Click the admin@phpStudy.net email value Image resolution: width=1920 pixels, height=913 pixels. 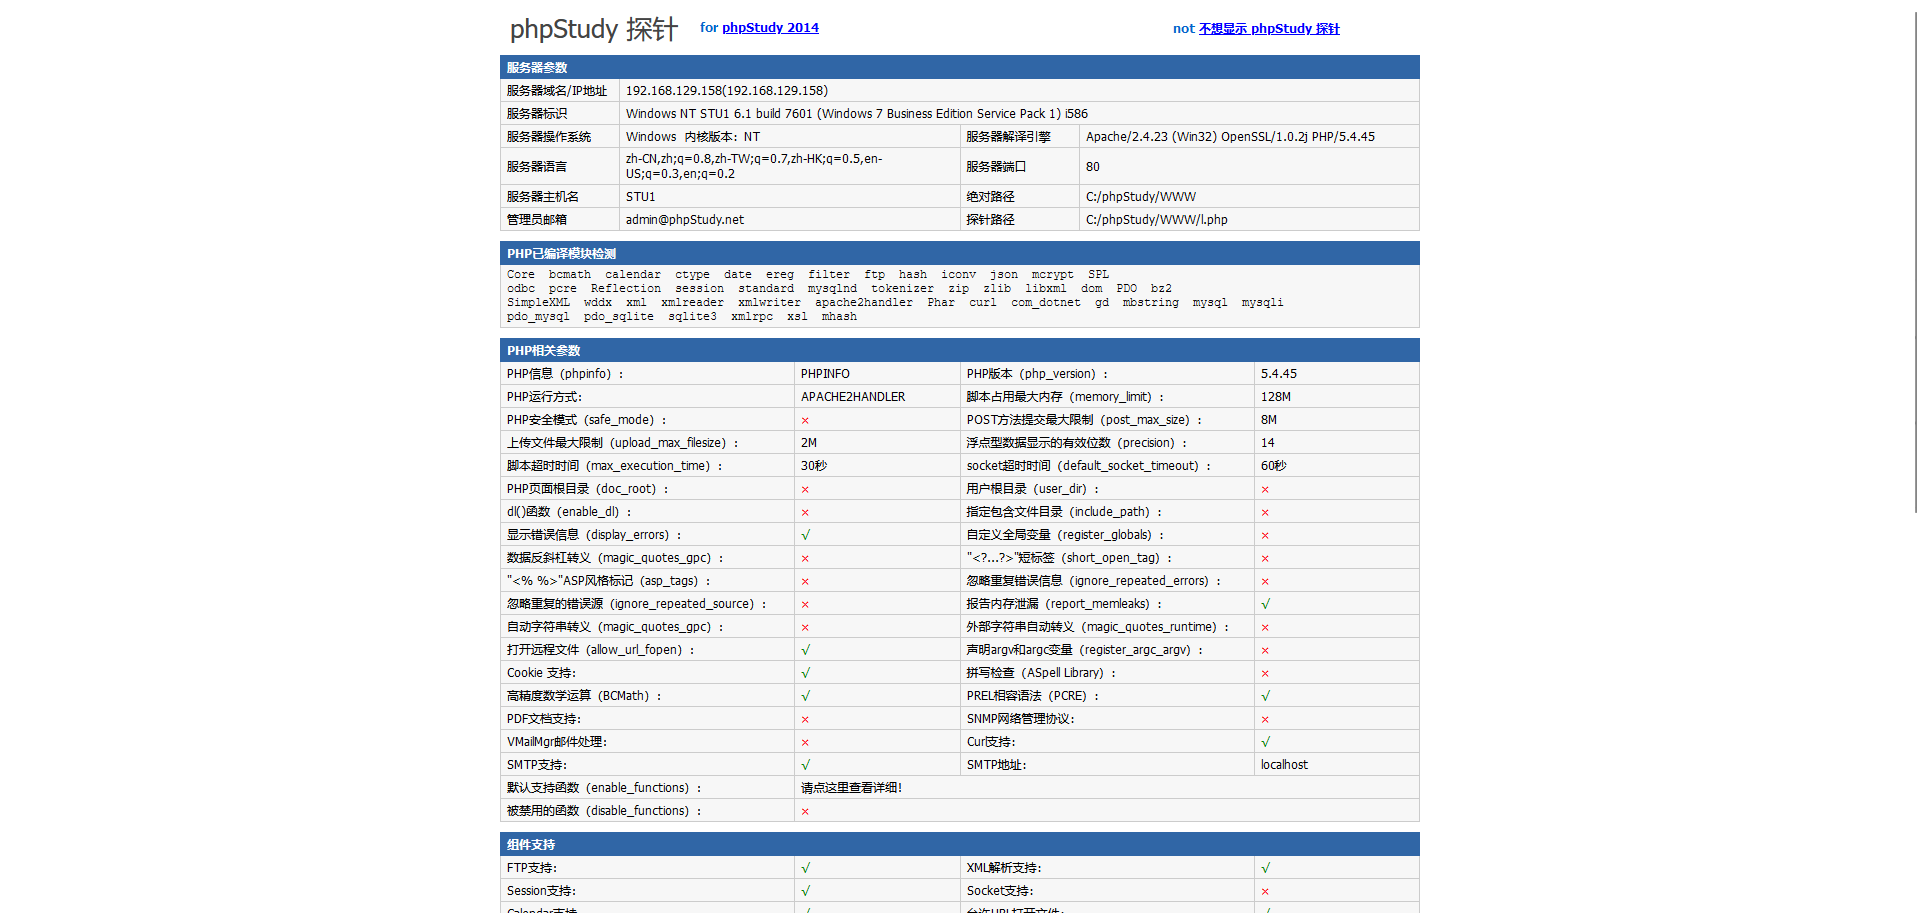685,220
